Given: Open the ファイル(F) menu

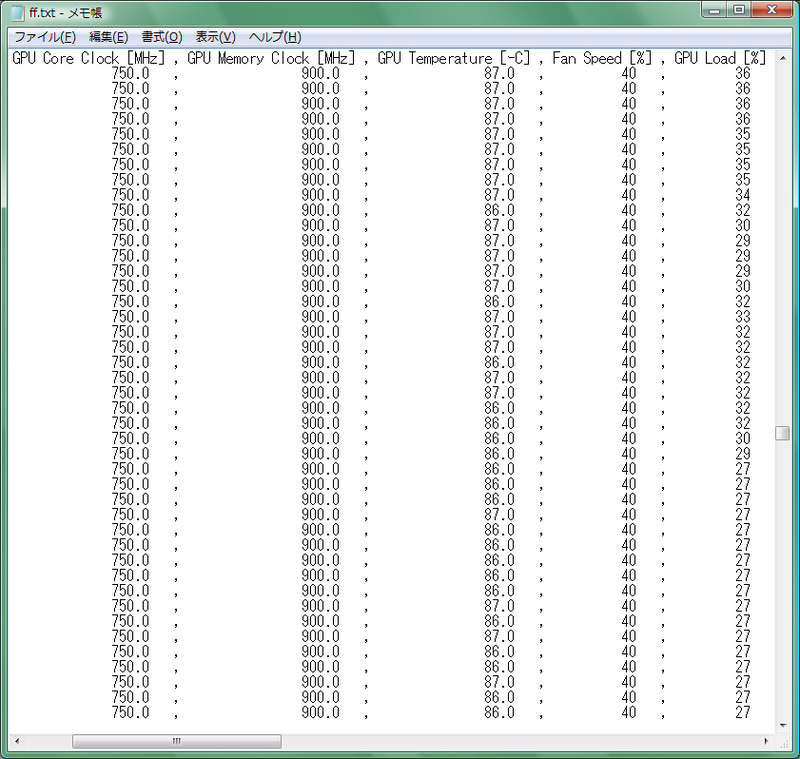Looking at the screenshot, I should (45, 37).
